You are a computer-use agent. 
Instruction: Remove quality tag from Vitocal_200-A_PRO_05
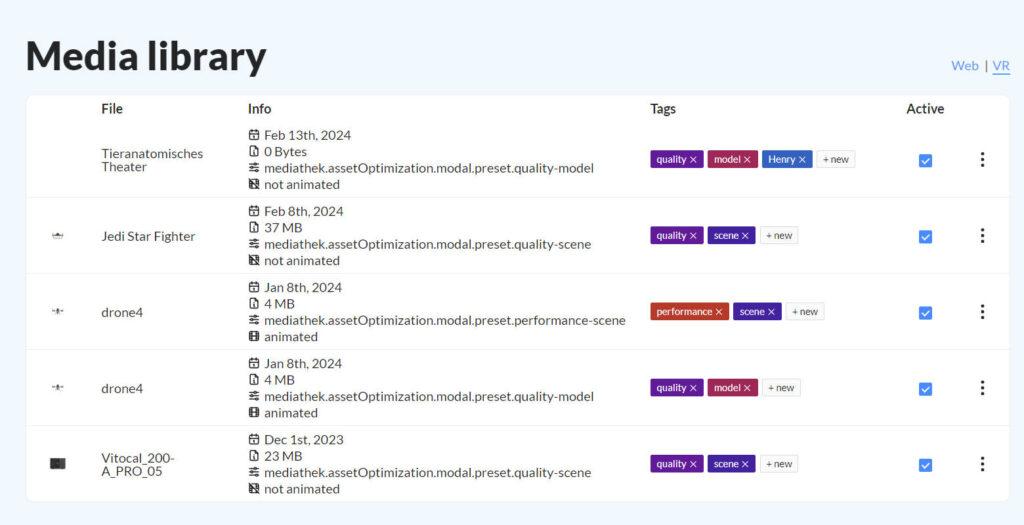tap(693, 464)
